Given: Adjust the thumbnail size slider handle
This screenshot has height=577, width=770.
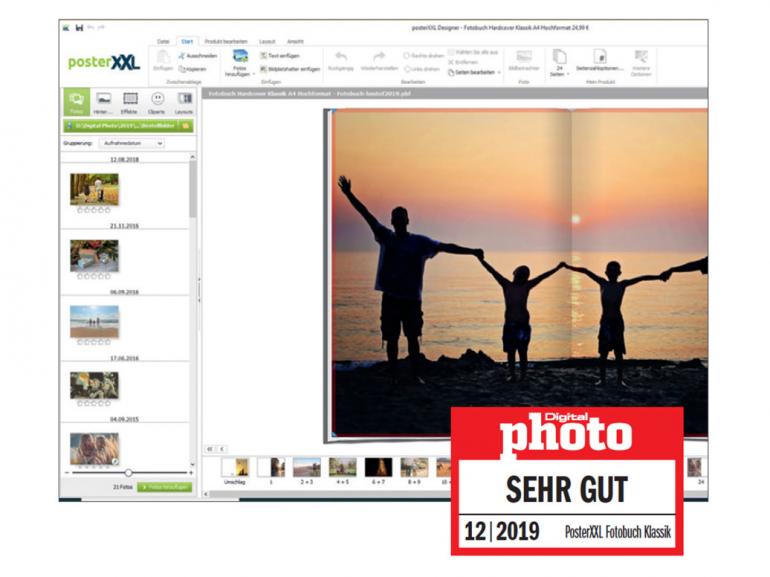Looking at the screenshot, I should 128,473.
